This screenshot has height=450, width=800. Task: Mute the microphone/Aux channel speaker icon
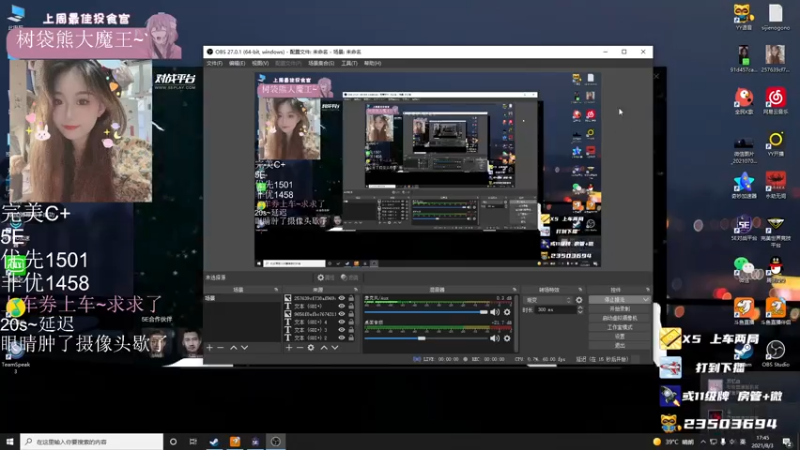[x=494, y=312]
